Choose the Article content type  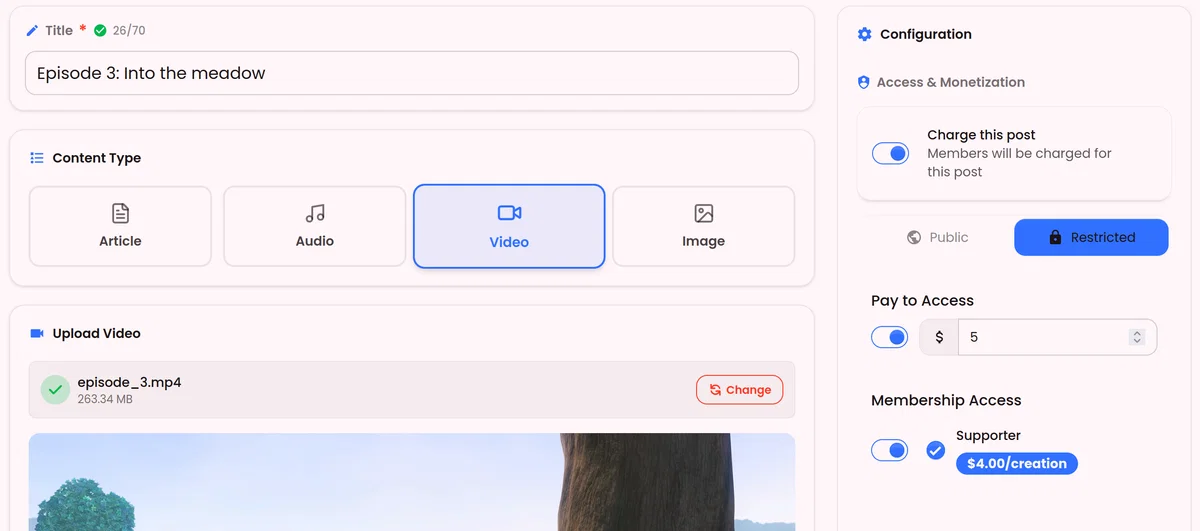120,226
